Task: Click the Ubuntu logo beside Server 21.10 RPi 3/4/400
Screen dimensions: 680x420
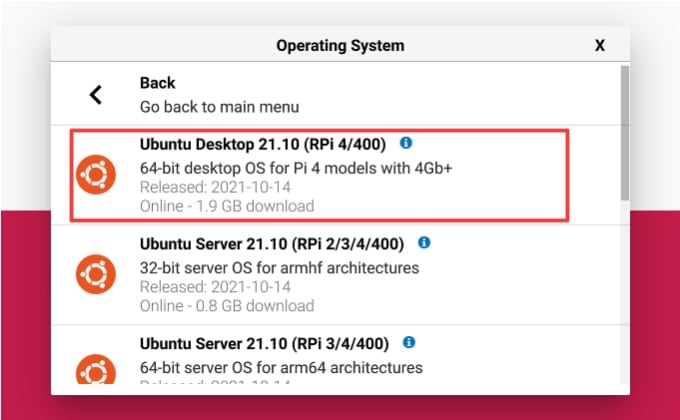Action: click(x=96, y=369)
